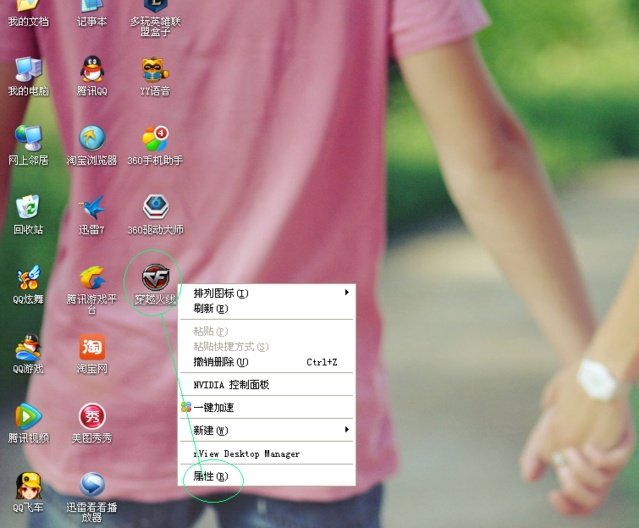The image size is (639, 528).
Task: Open 新建 submenu entry
Action: point(267,430)
